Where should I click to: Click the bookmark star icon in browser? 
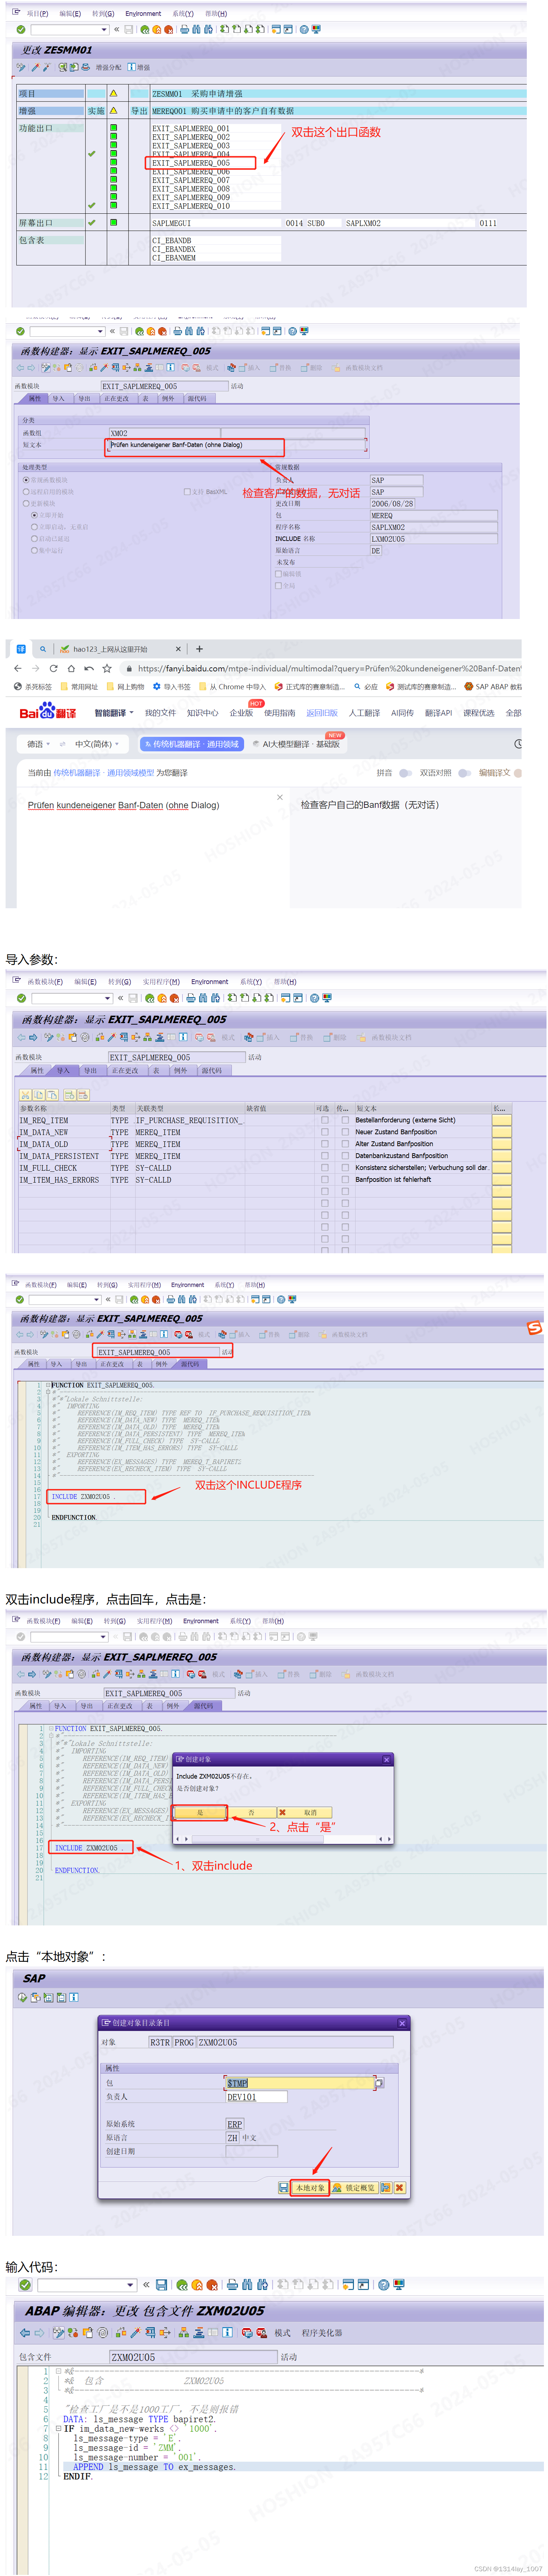click(x=107, y=668)
